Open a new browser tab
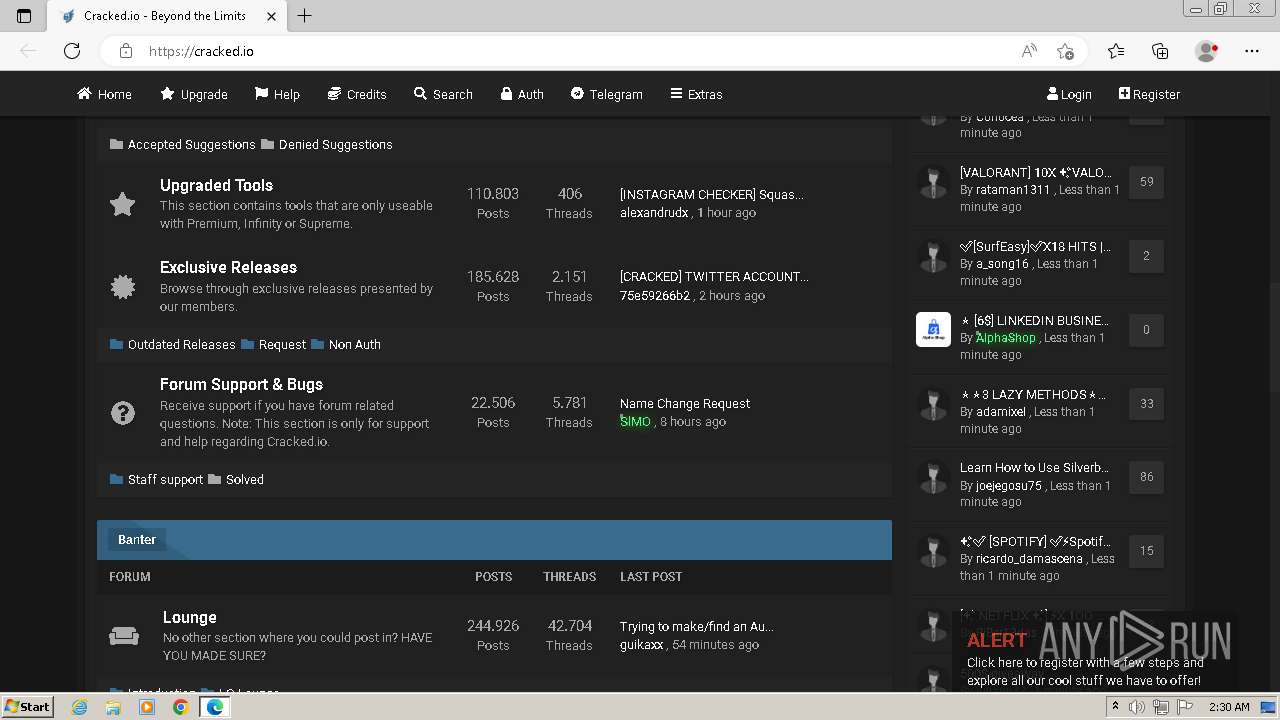This screenshot has width=1280, height=720. coord(305,16)
